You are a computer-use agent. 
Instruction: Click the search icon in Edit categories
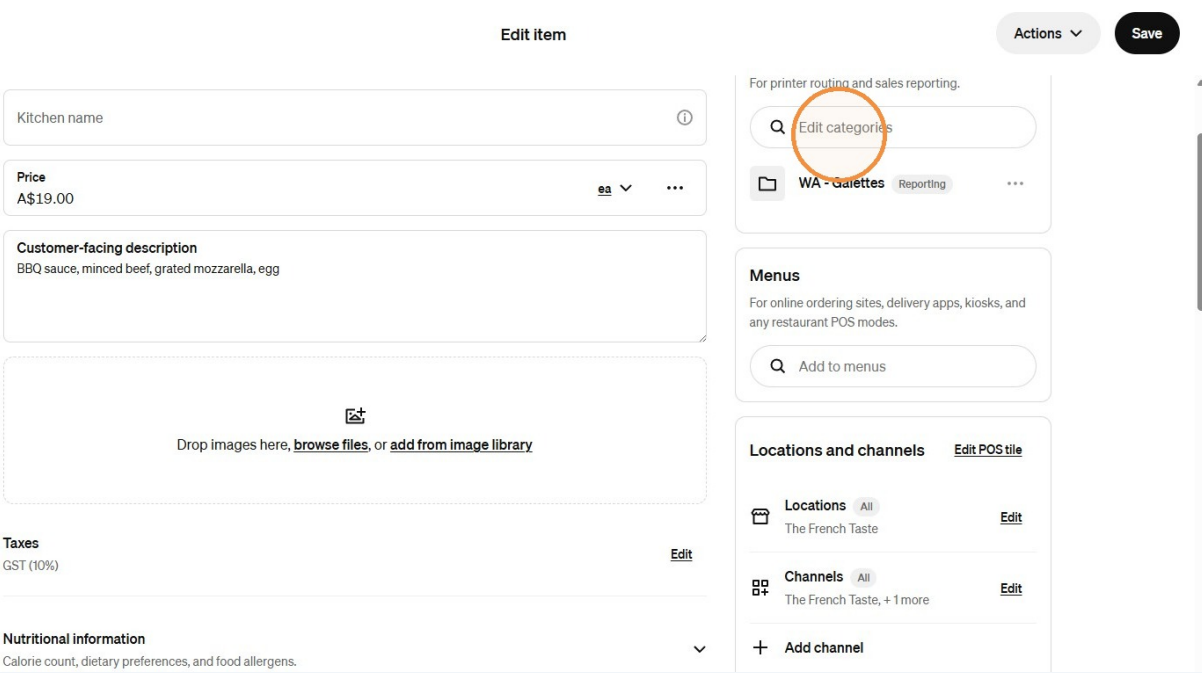point(777,128)
